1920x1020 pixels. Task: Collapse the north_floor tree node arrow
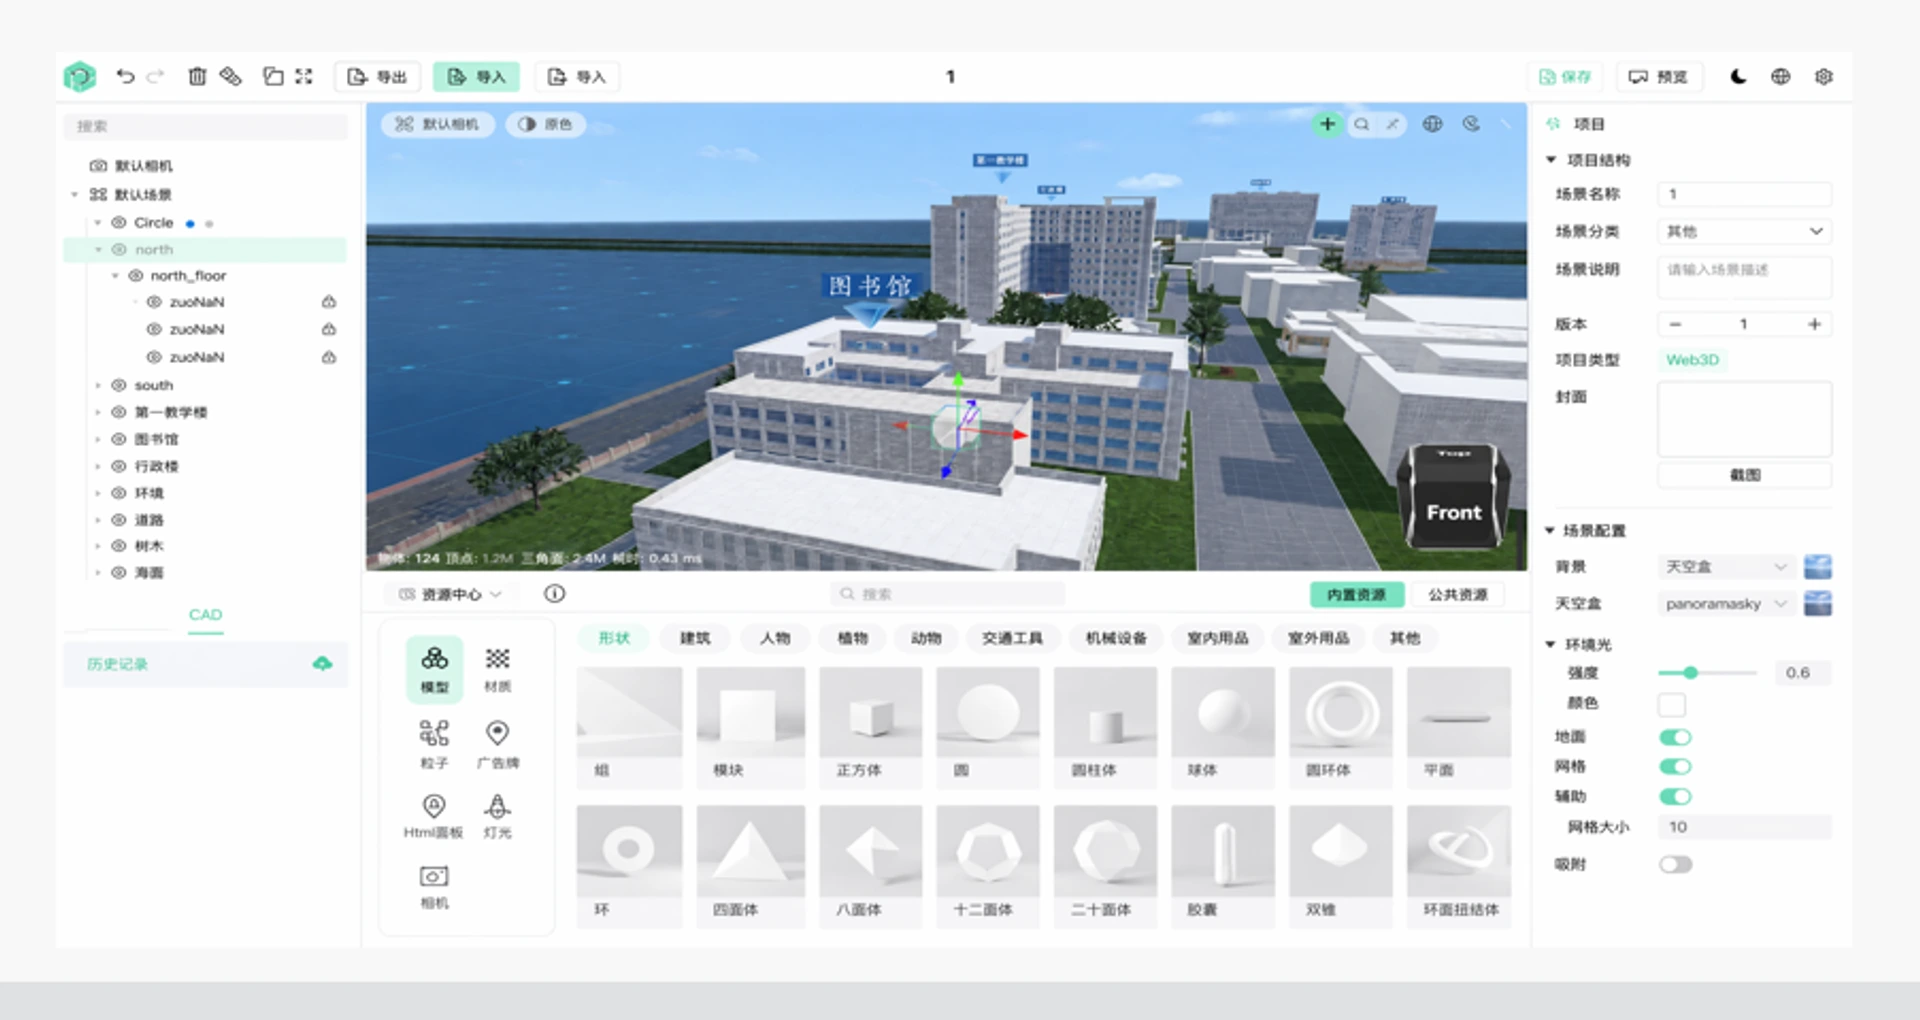tap(115, 276)
